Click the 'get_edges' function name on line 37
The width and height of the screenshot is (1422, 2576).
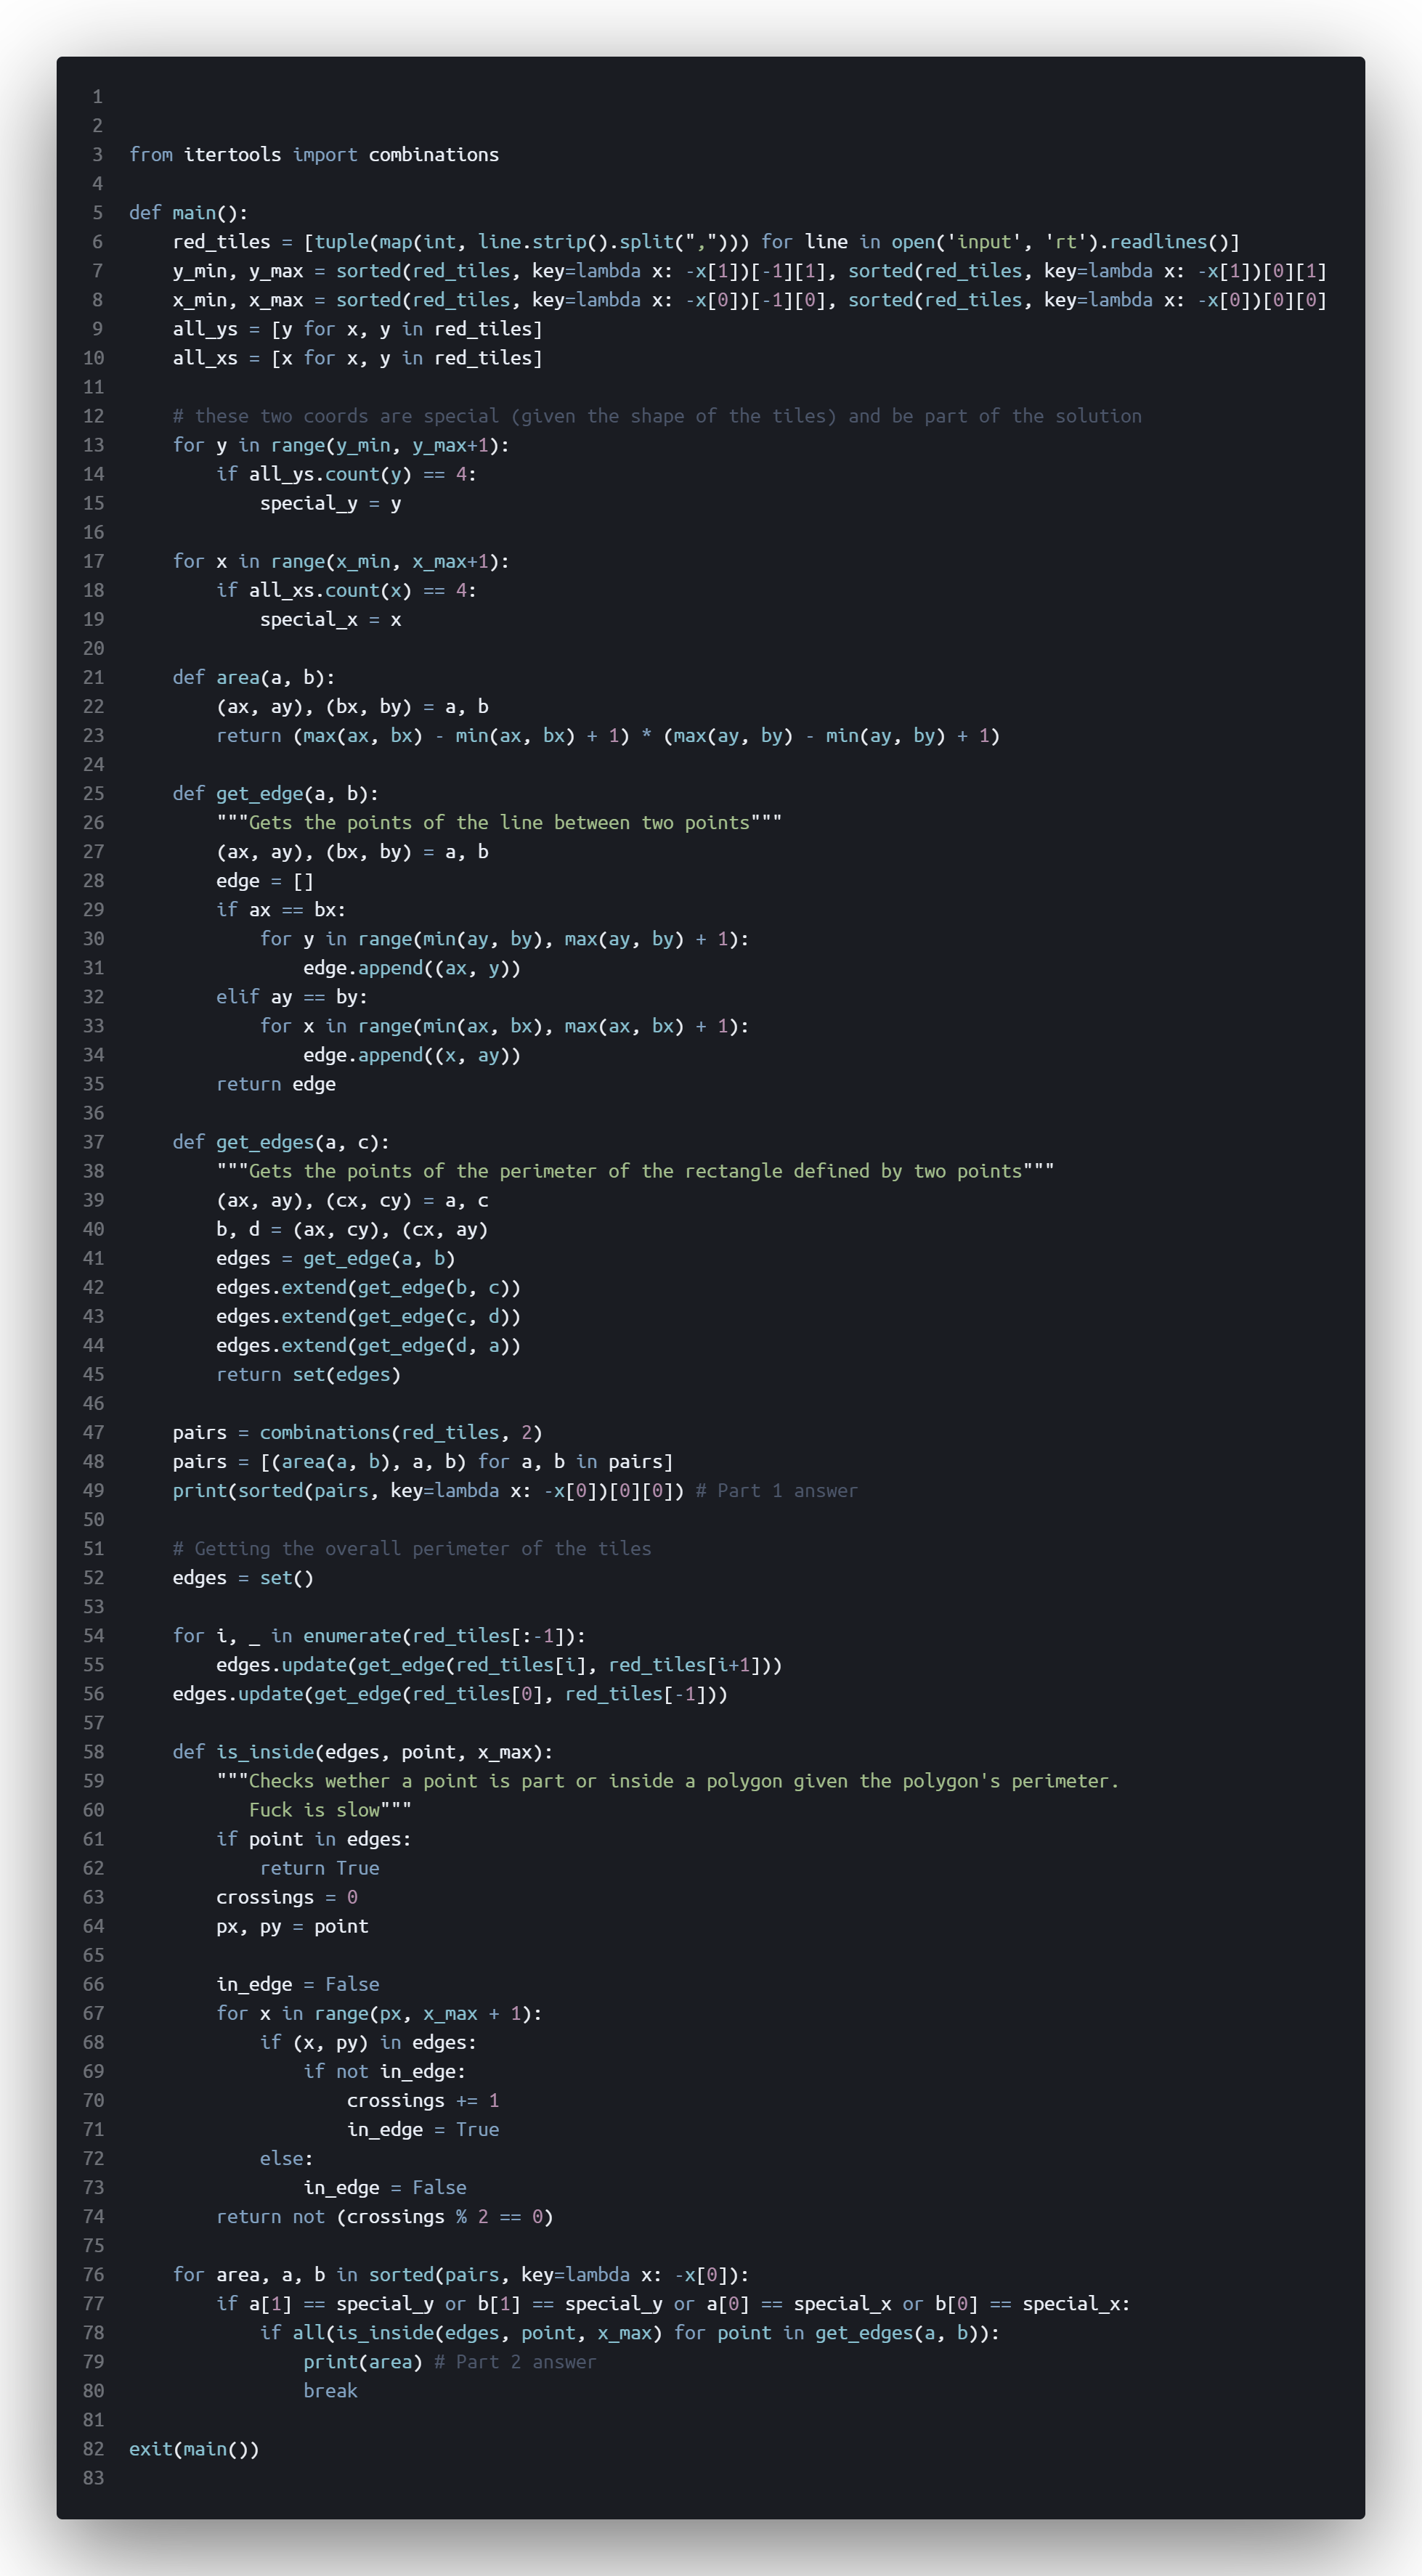click(x=264, y=1142)
